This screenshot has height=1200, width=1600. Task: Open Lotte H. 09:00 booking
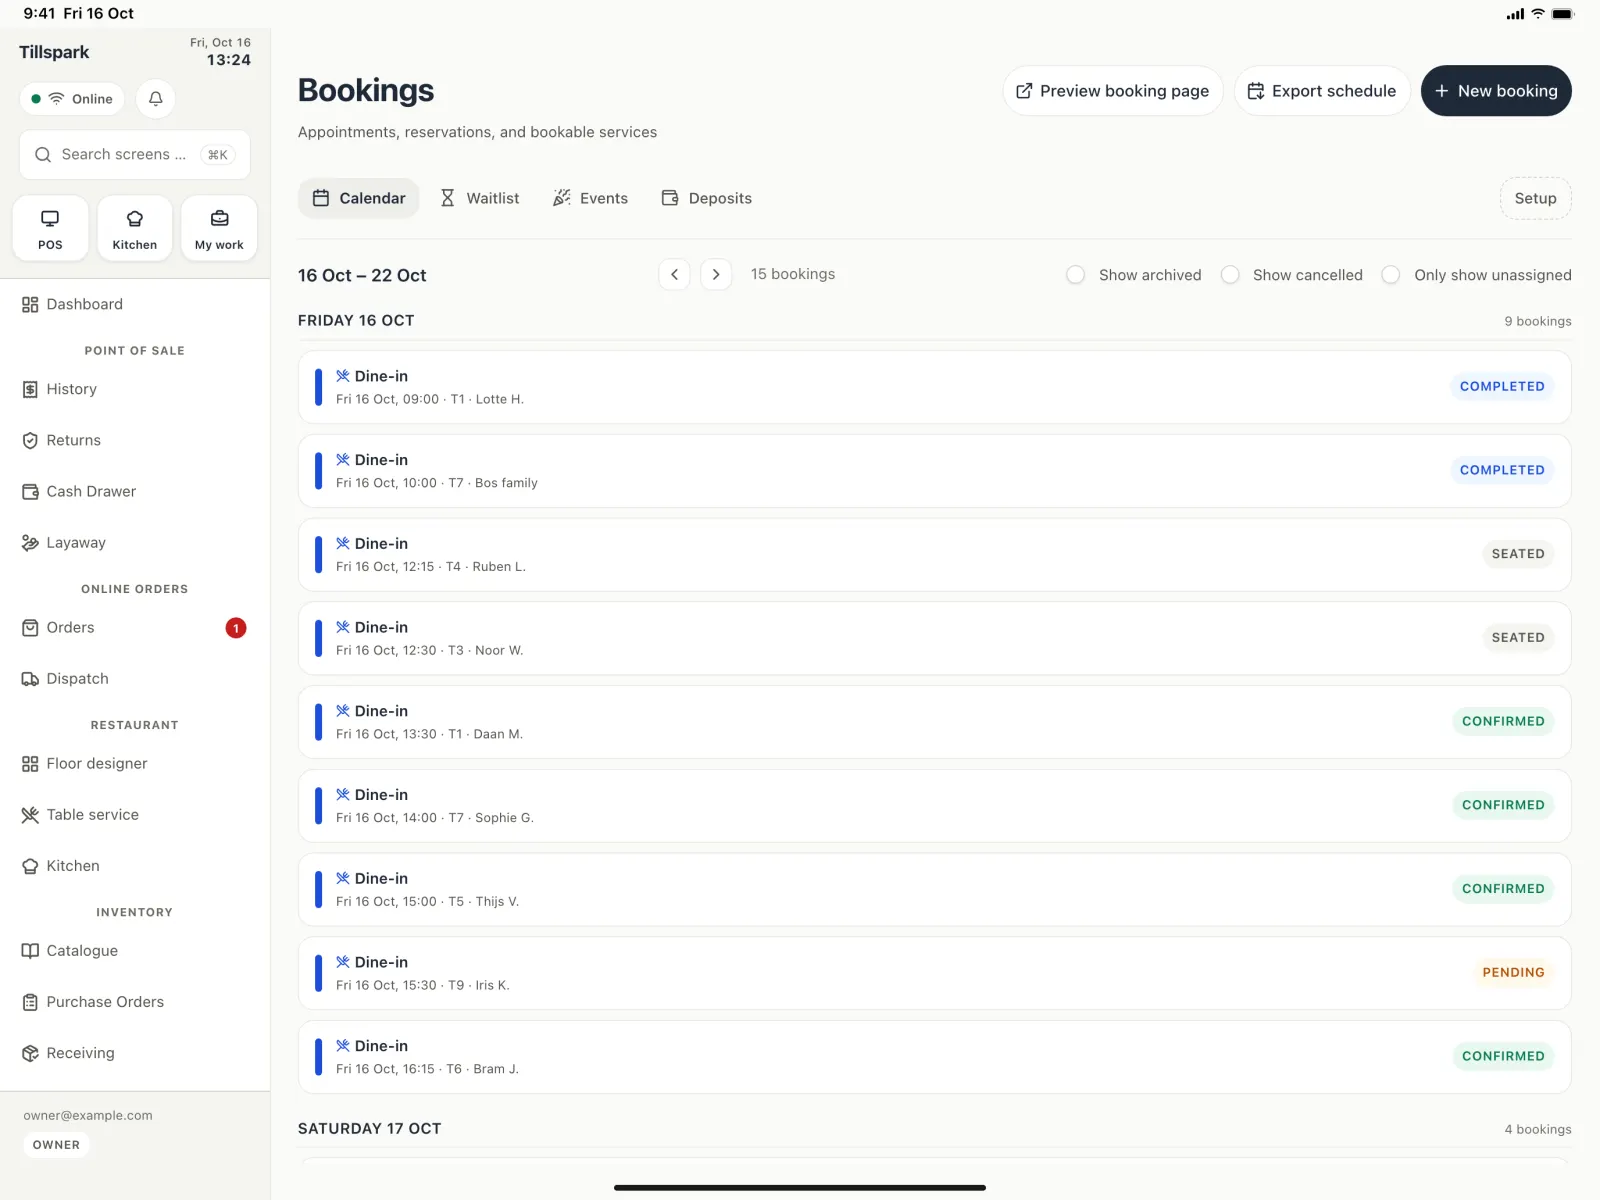(934, 387)
